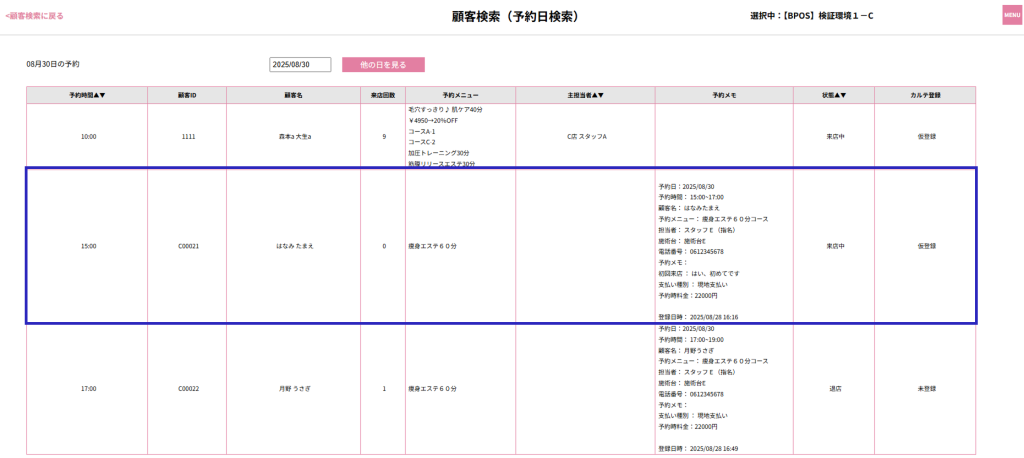Select the 17:00 reservation time cell
1024x458 pixels.
[x=88, y=388]
